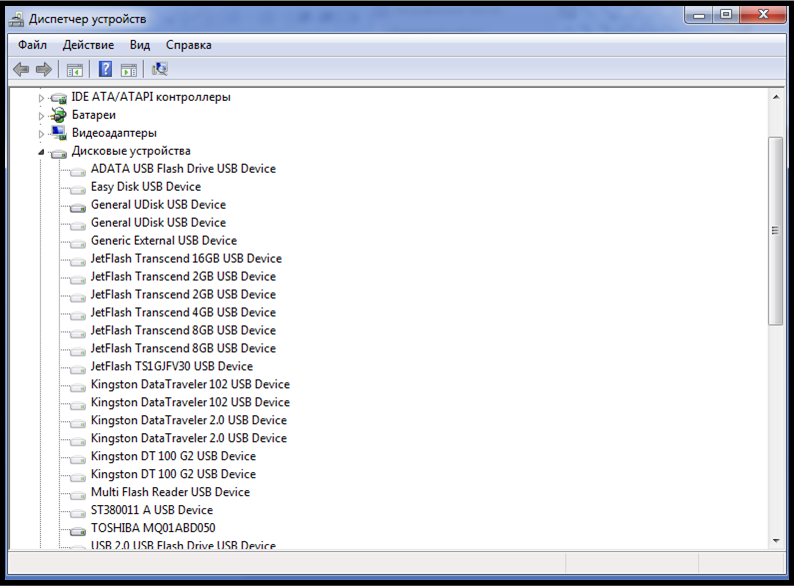Select the first Kingston DataTraveler 2.0 entry

click(189, 420)
